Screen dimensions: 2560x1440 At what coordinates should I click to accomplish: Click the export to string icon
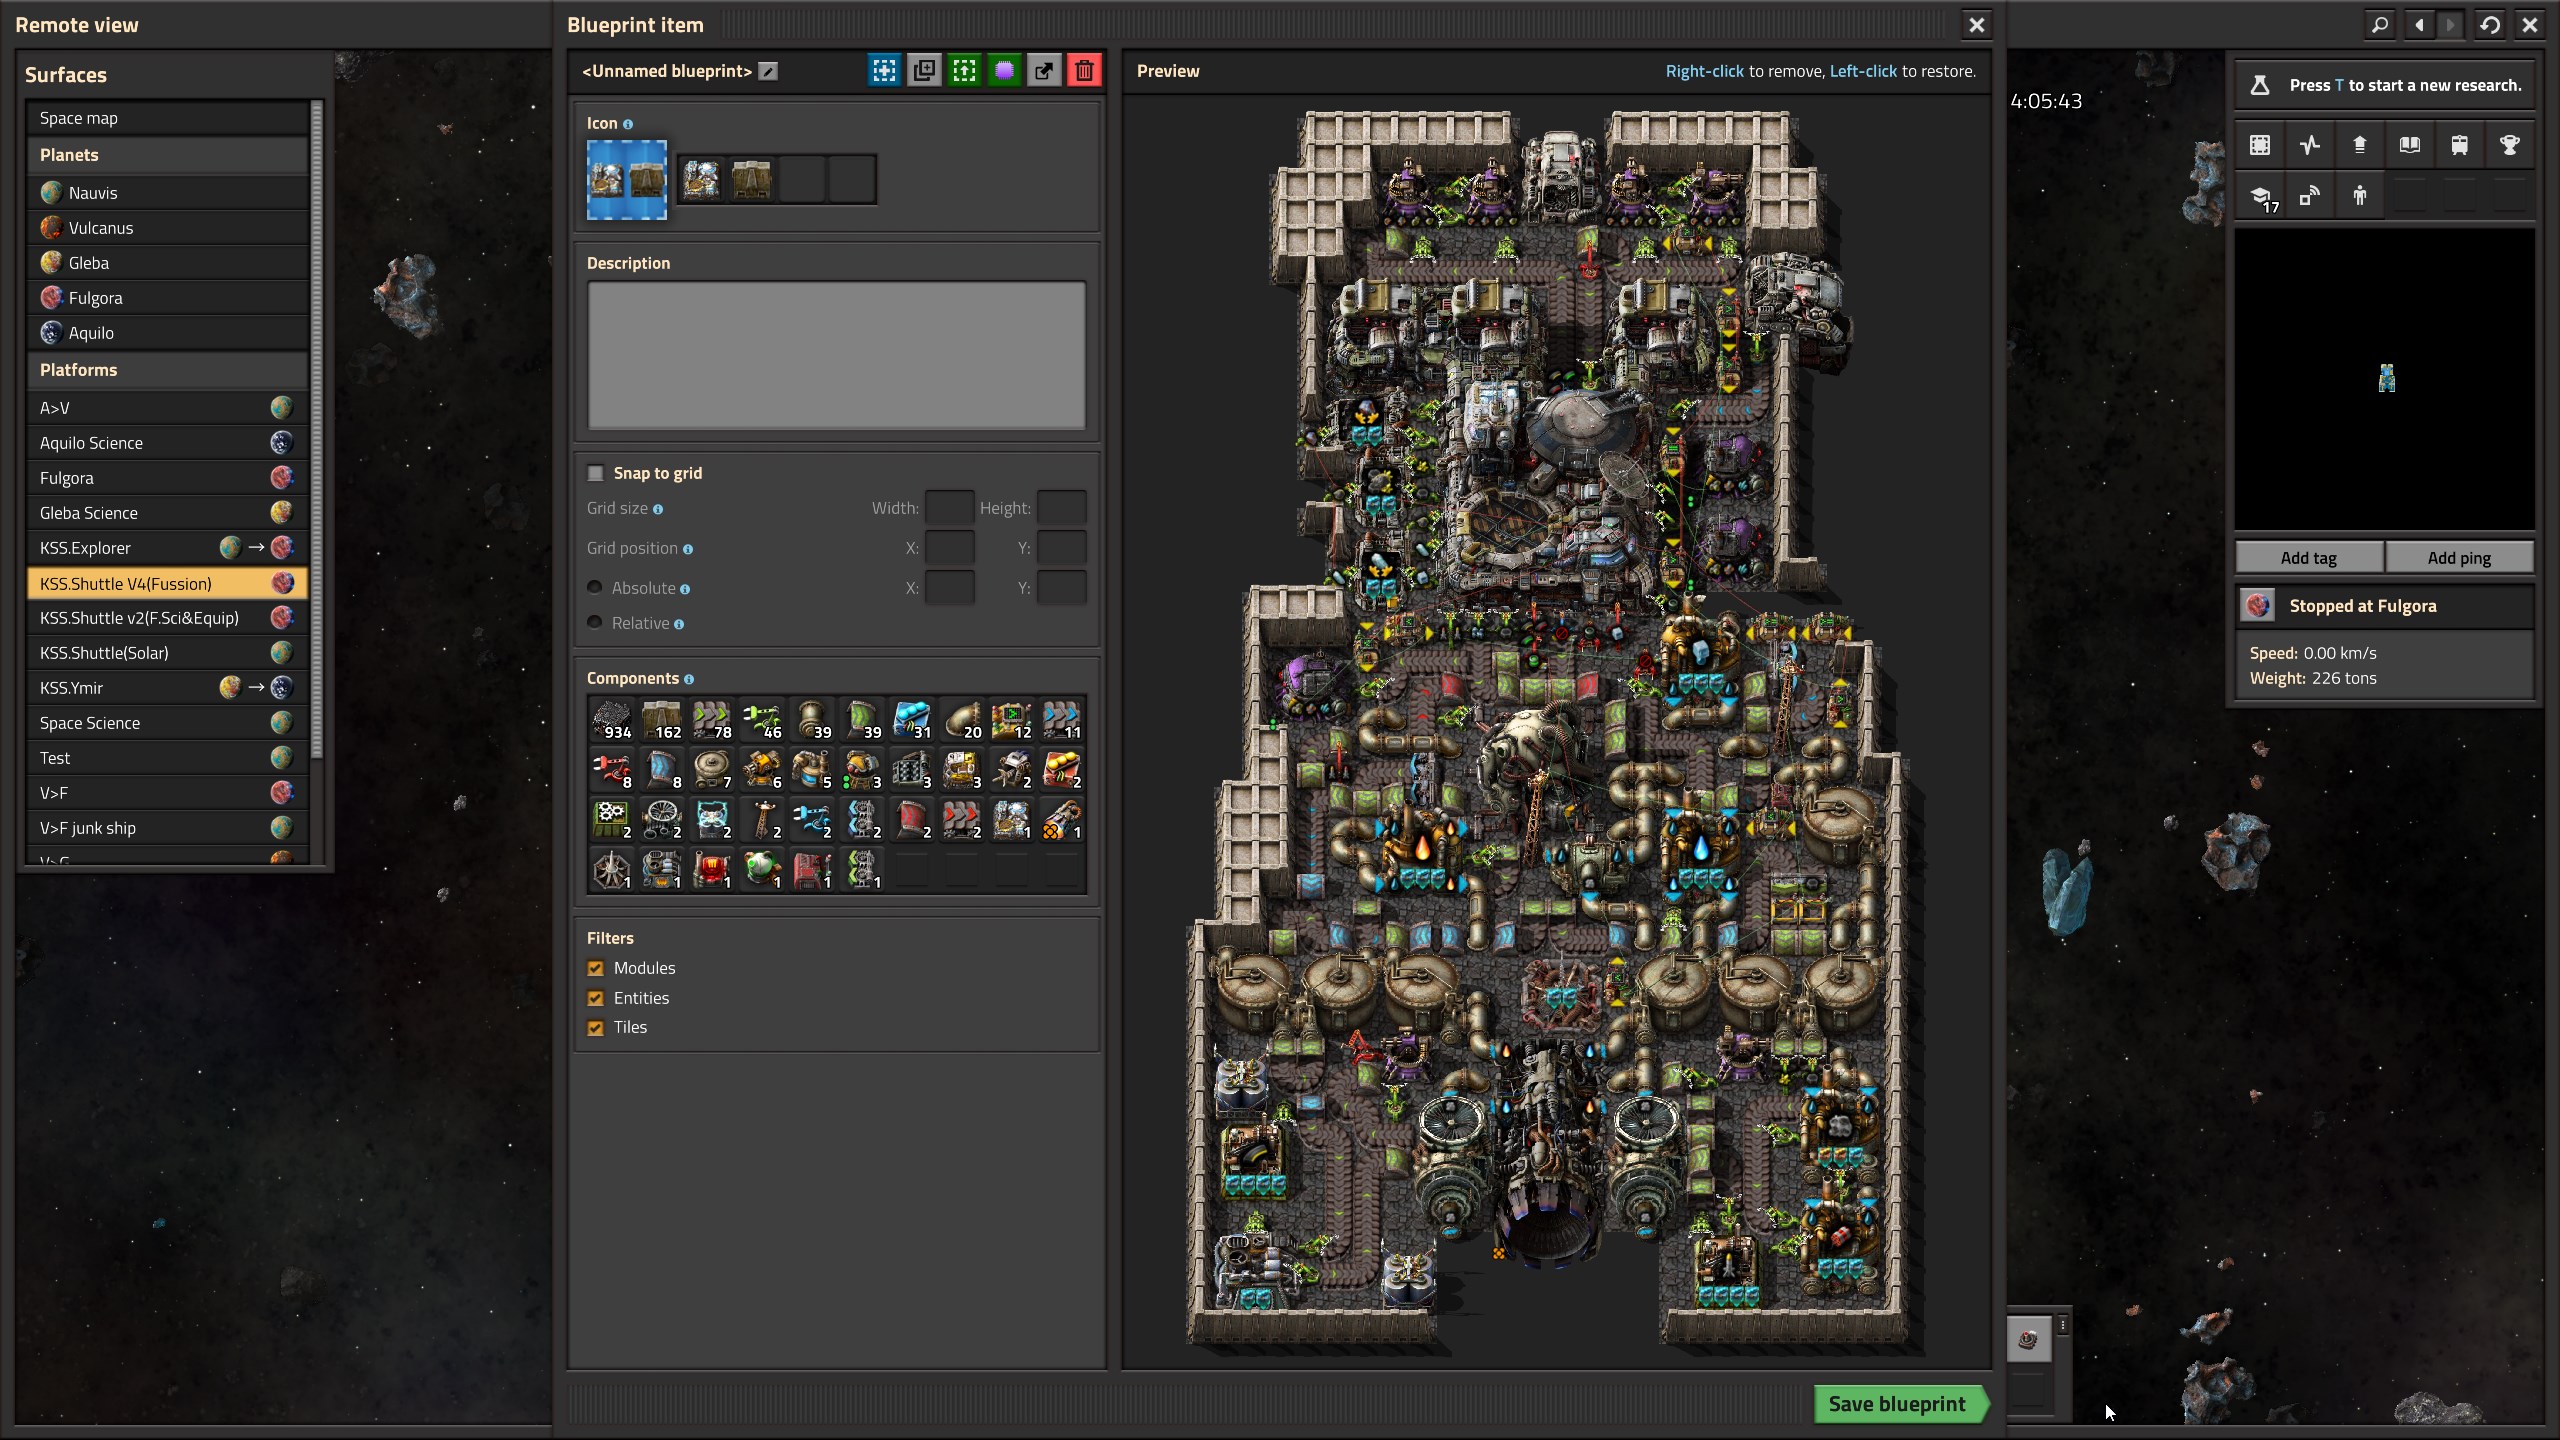tap(1044, 70)
